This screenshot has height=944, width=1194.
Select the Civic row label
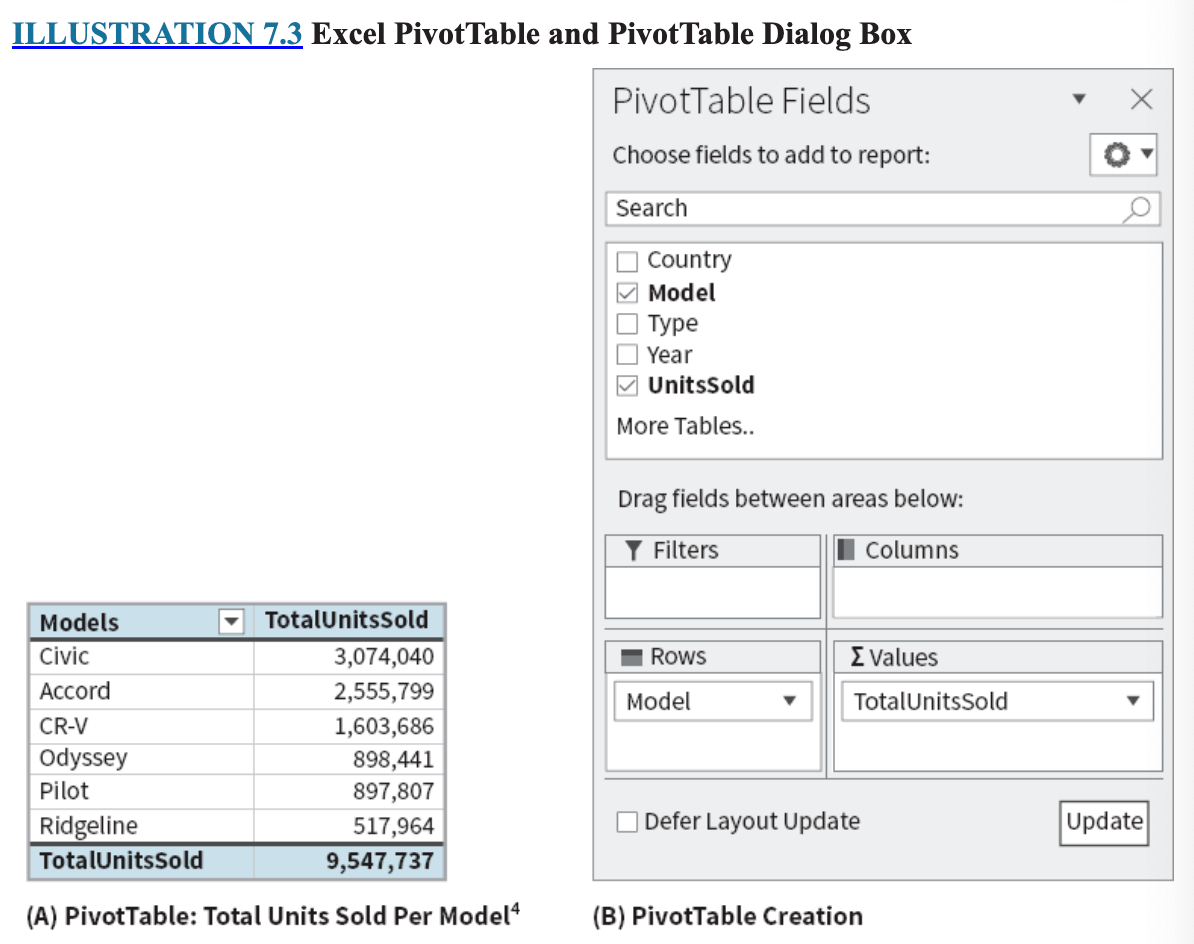point(64,656)
